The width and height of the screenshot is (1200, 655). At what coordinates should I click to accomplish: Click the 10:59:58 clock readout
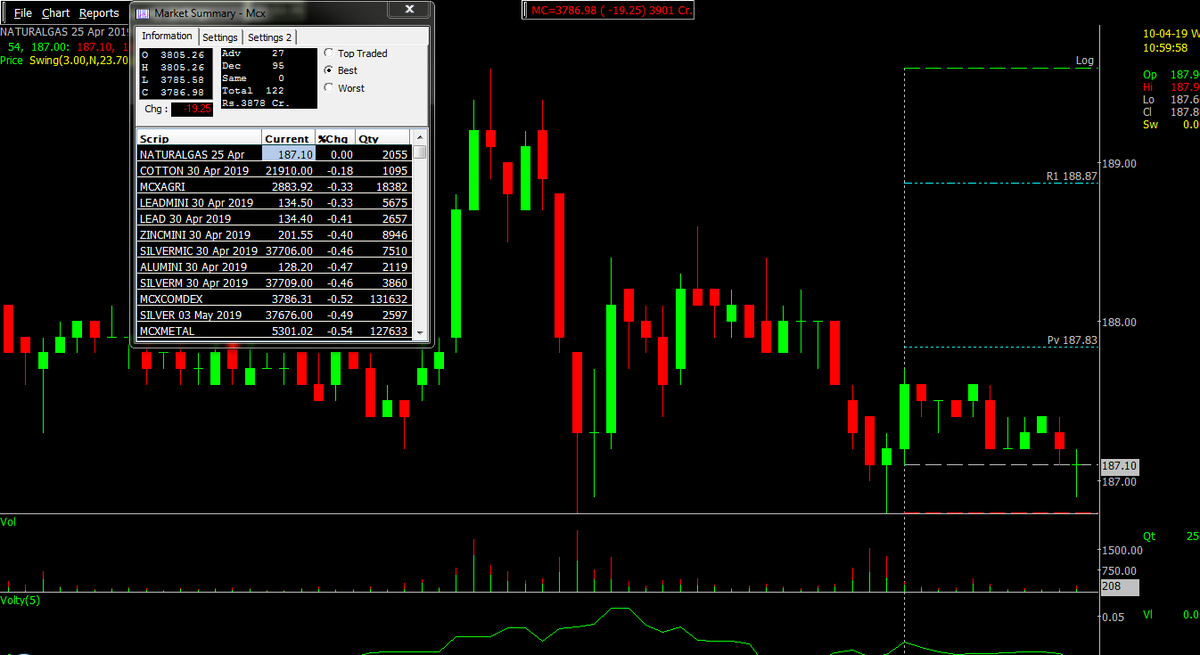pyautogui.click(x=1164, y=48)
